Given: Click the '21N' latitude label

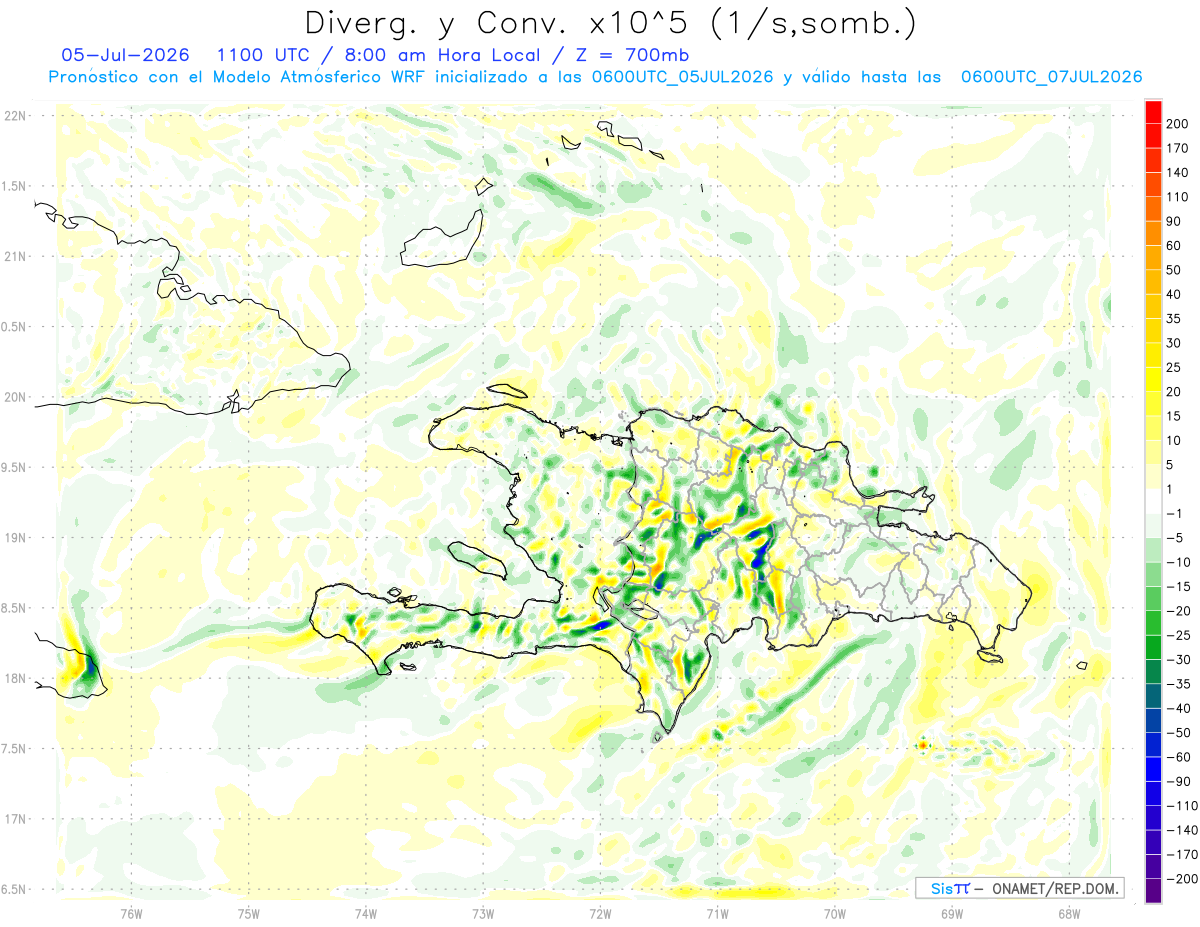Looking at the screenshot, I should [x=15, y=256].
